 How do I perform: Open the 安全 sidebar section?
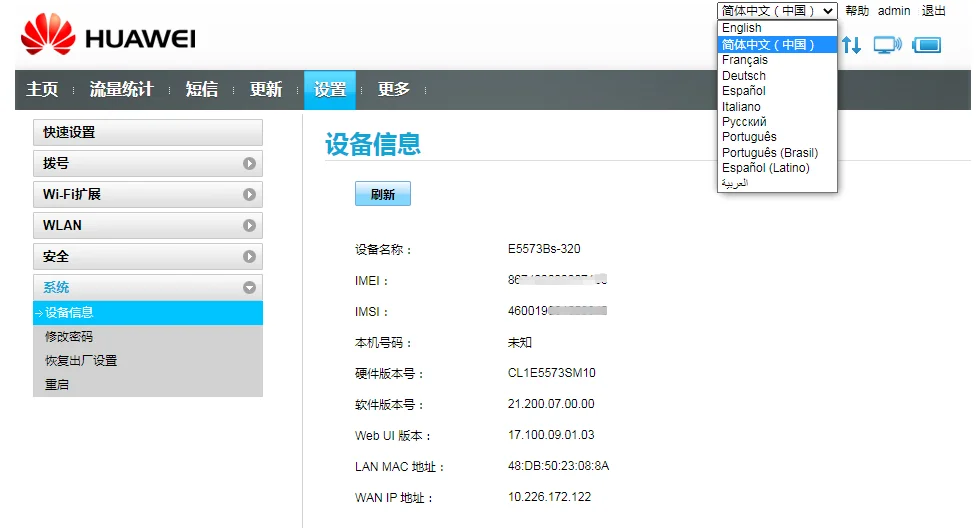pyautogui.click(x=148, y=257)
